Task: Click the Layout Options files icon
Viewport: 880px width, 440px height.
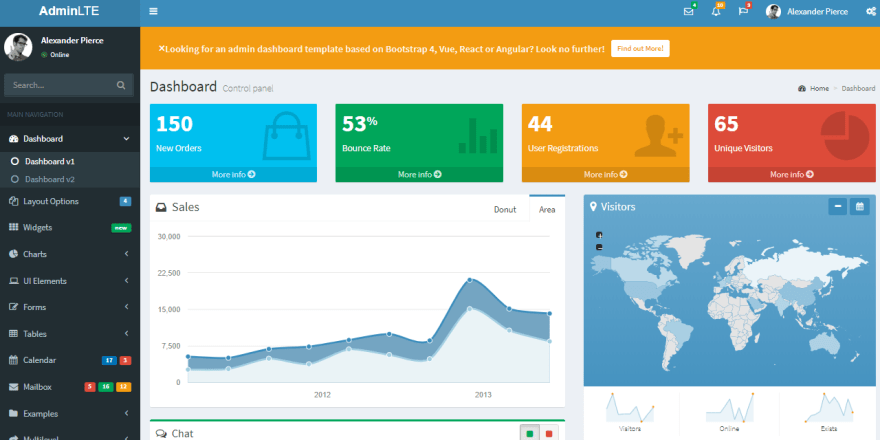Action: tap(13, 201)
